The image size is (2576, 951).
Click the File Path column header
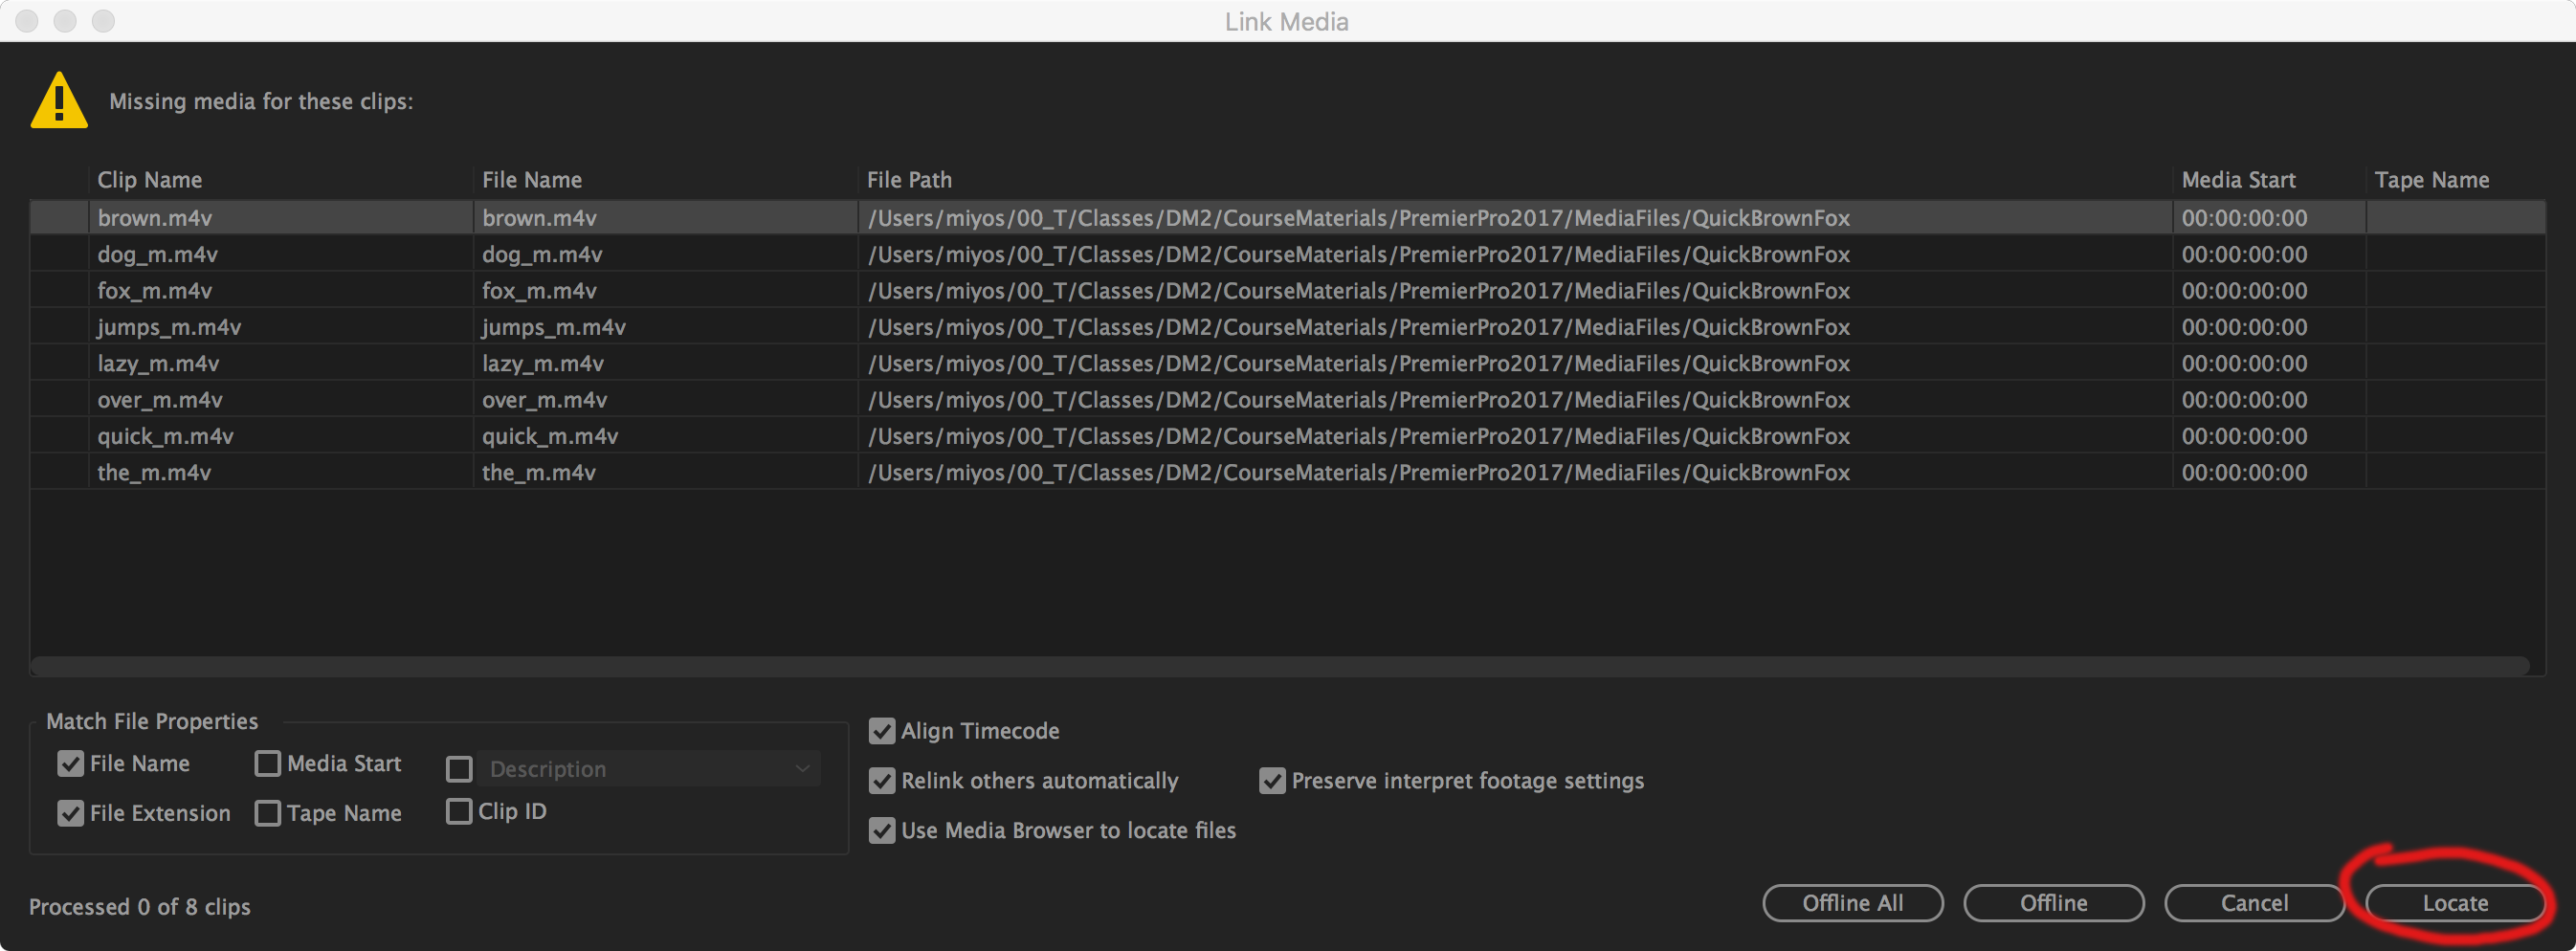[909, 180]
